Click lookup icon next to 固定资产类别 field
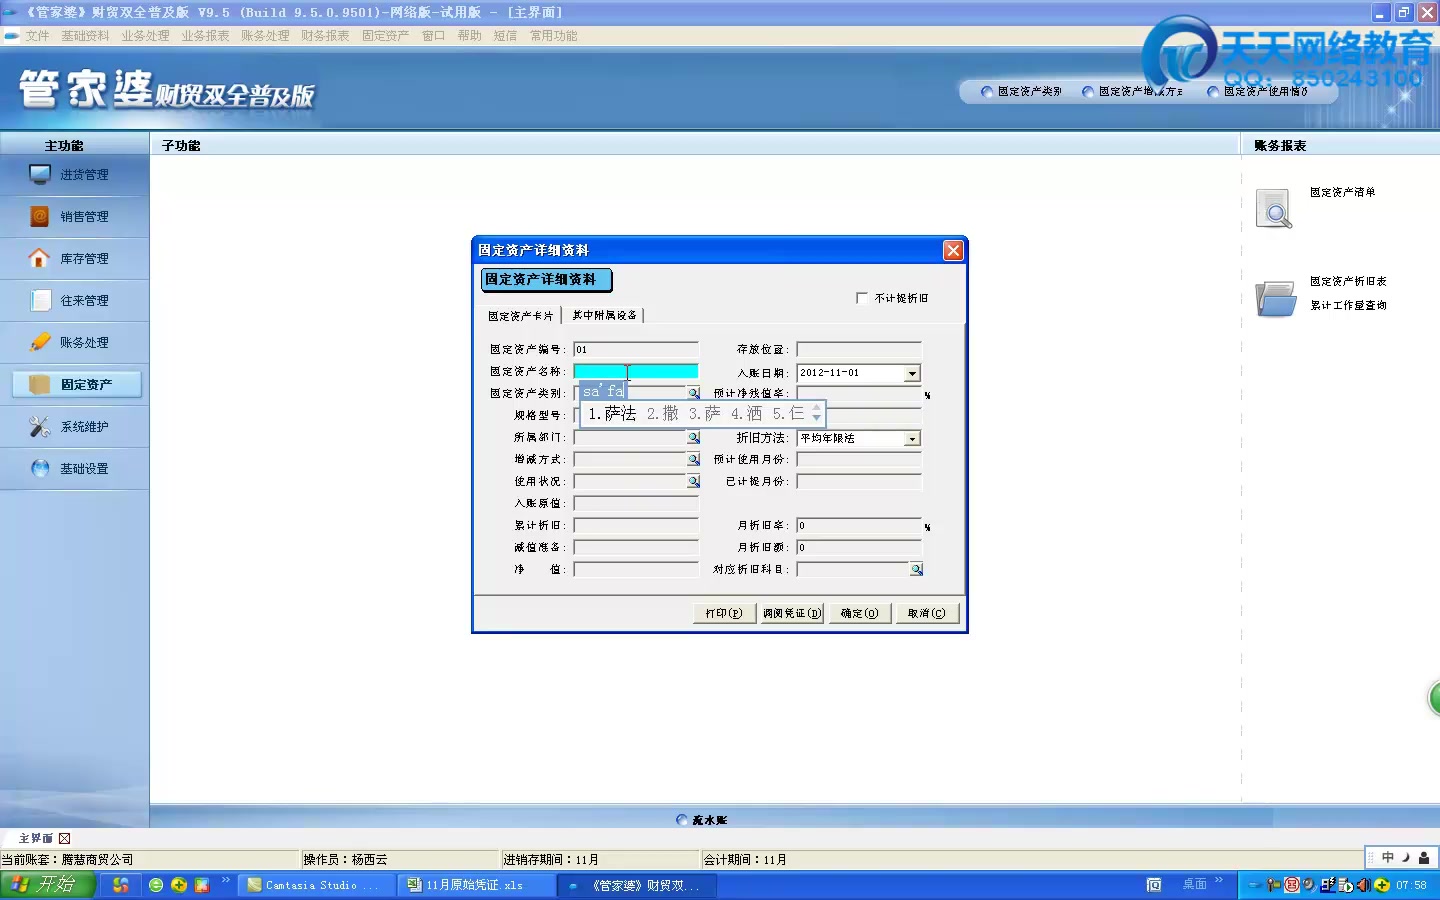1440x900 pixels. coord(693,393)
